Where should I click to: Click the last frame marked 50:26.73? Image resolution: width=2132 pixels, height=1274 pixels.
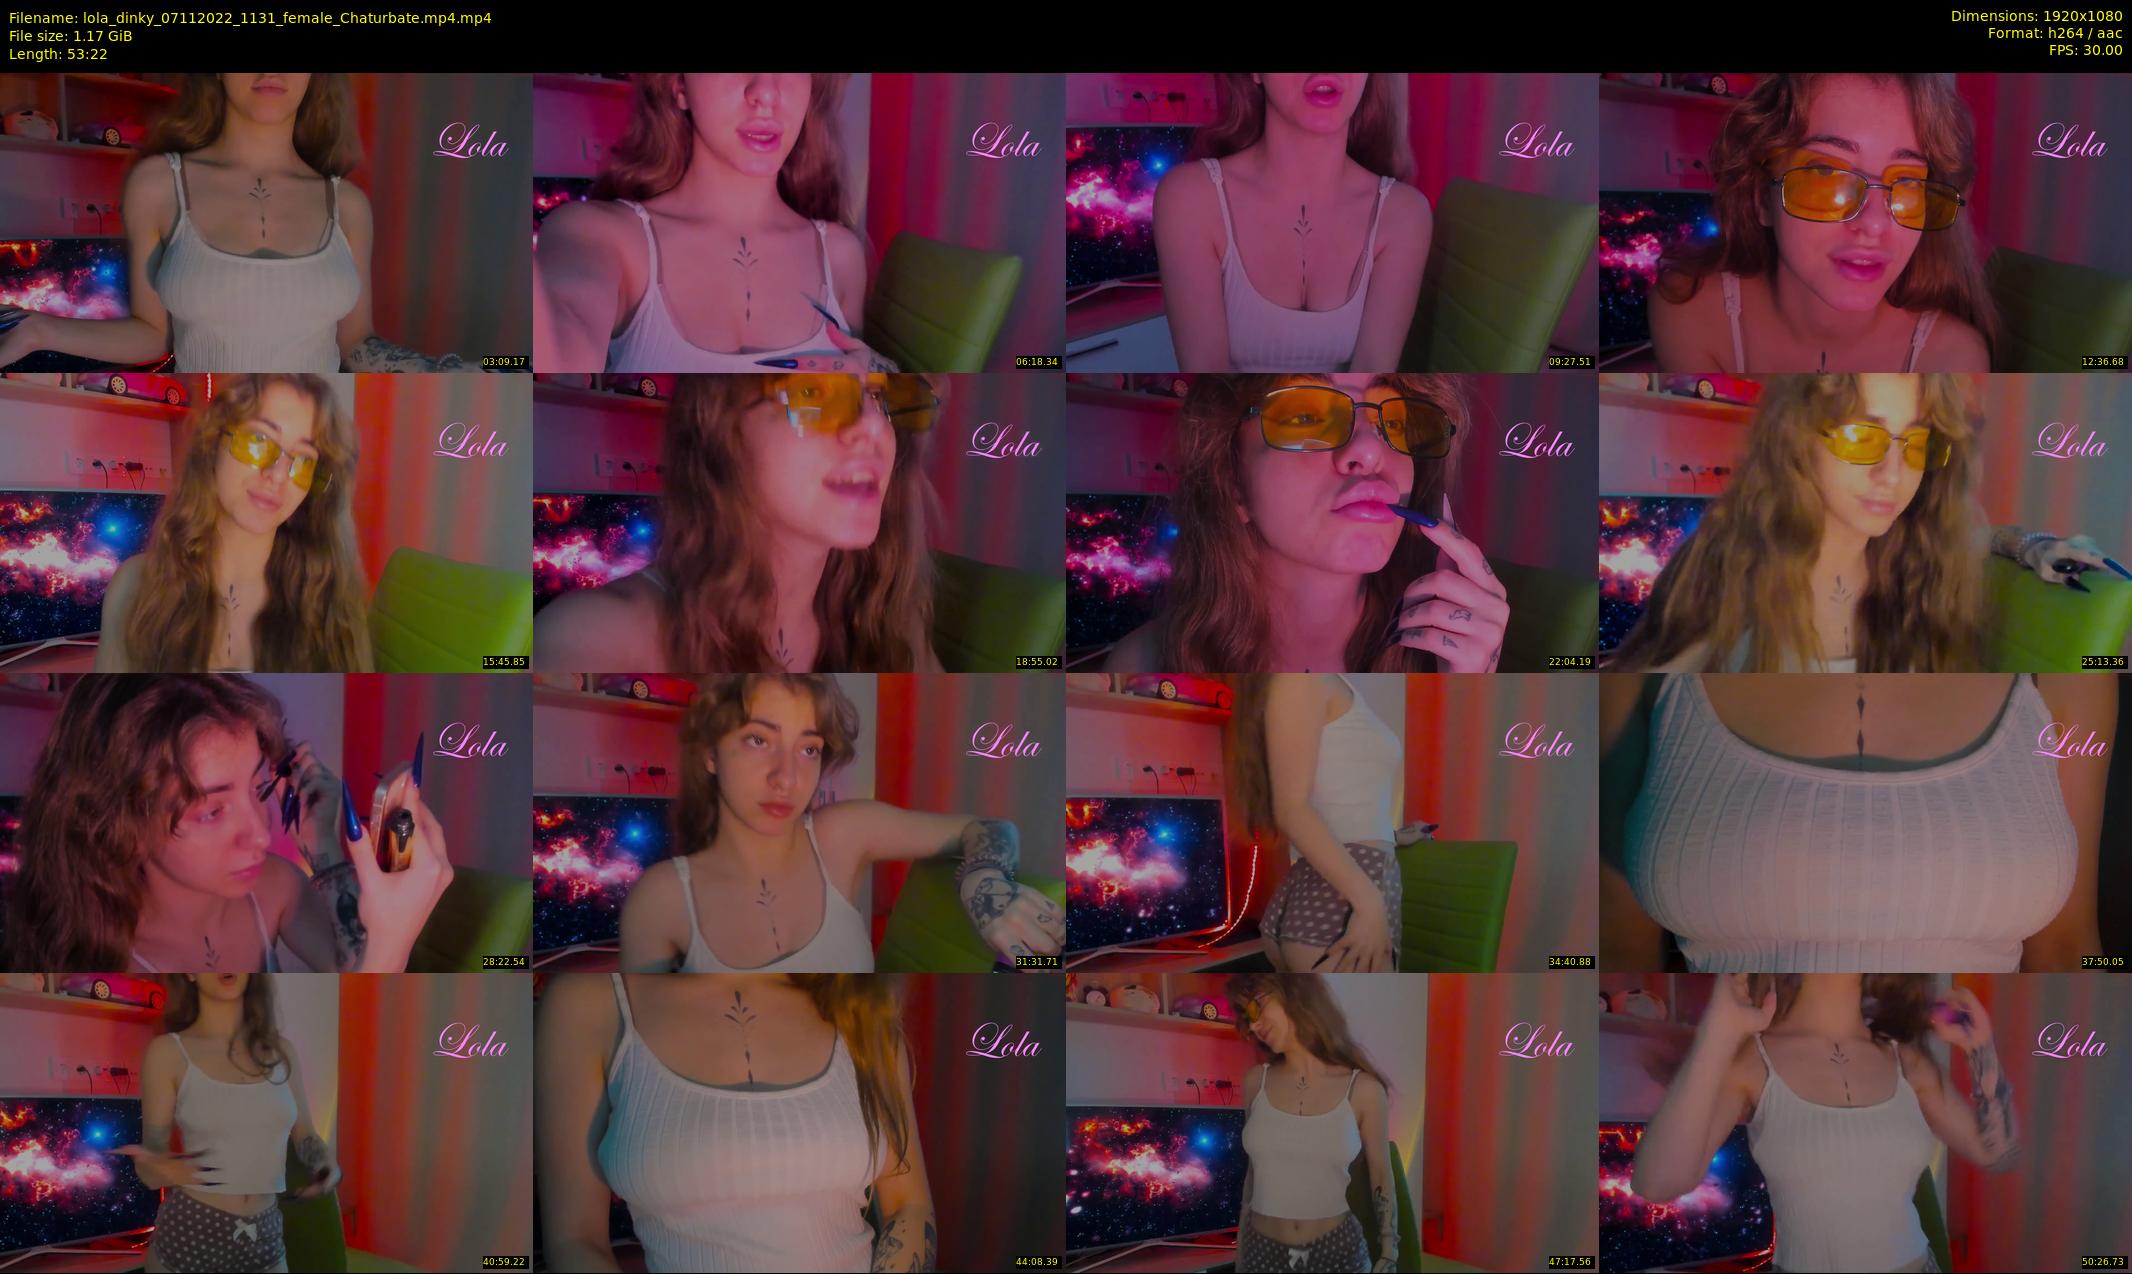click(1865, 1122)
